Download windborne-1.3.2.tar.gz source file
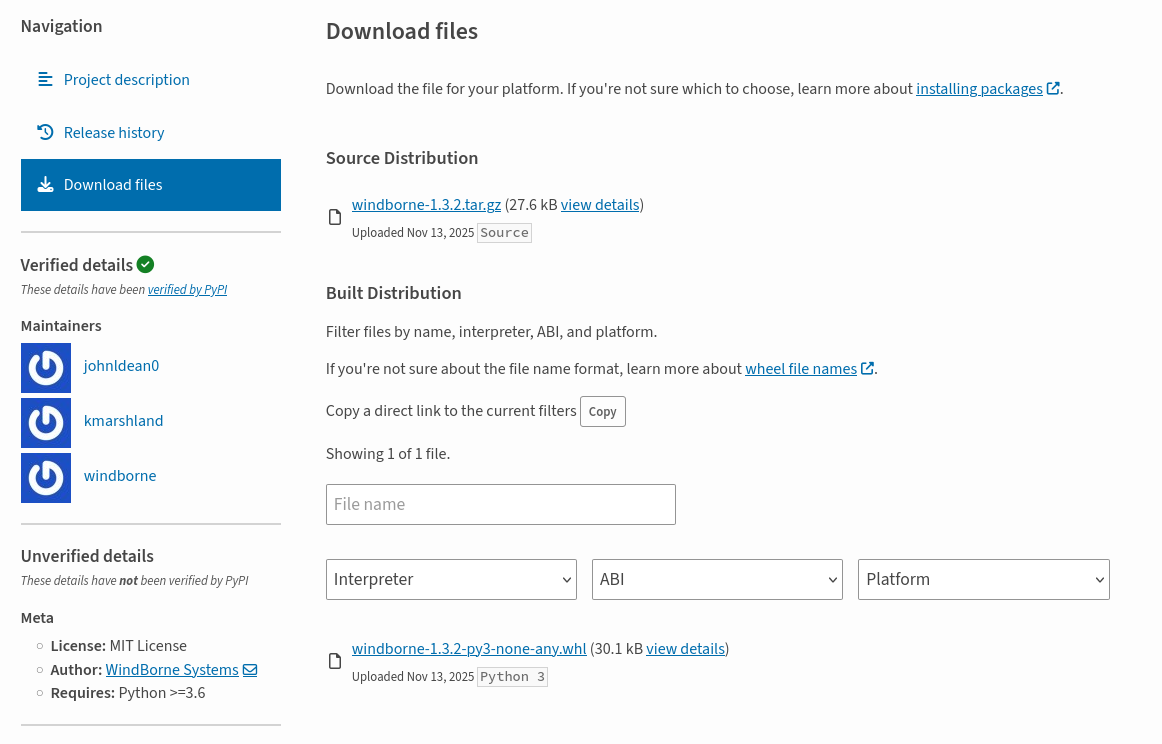The width and height of the screenshot is (1162, 744). tap(426, 205)
